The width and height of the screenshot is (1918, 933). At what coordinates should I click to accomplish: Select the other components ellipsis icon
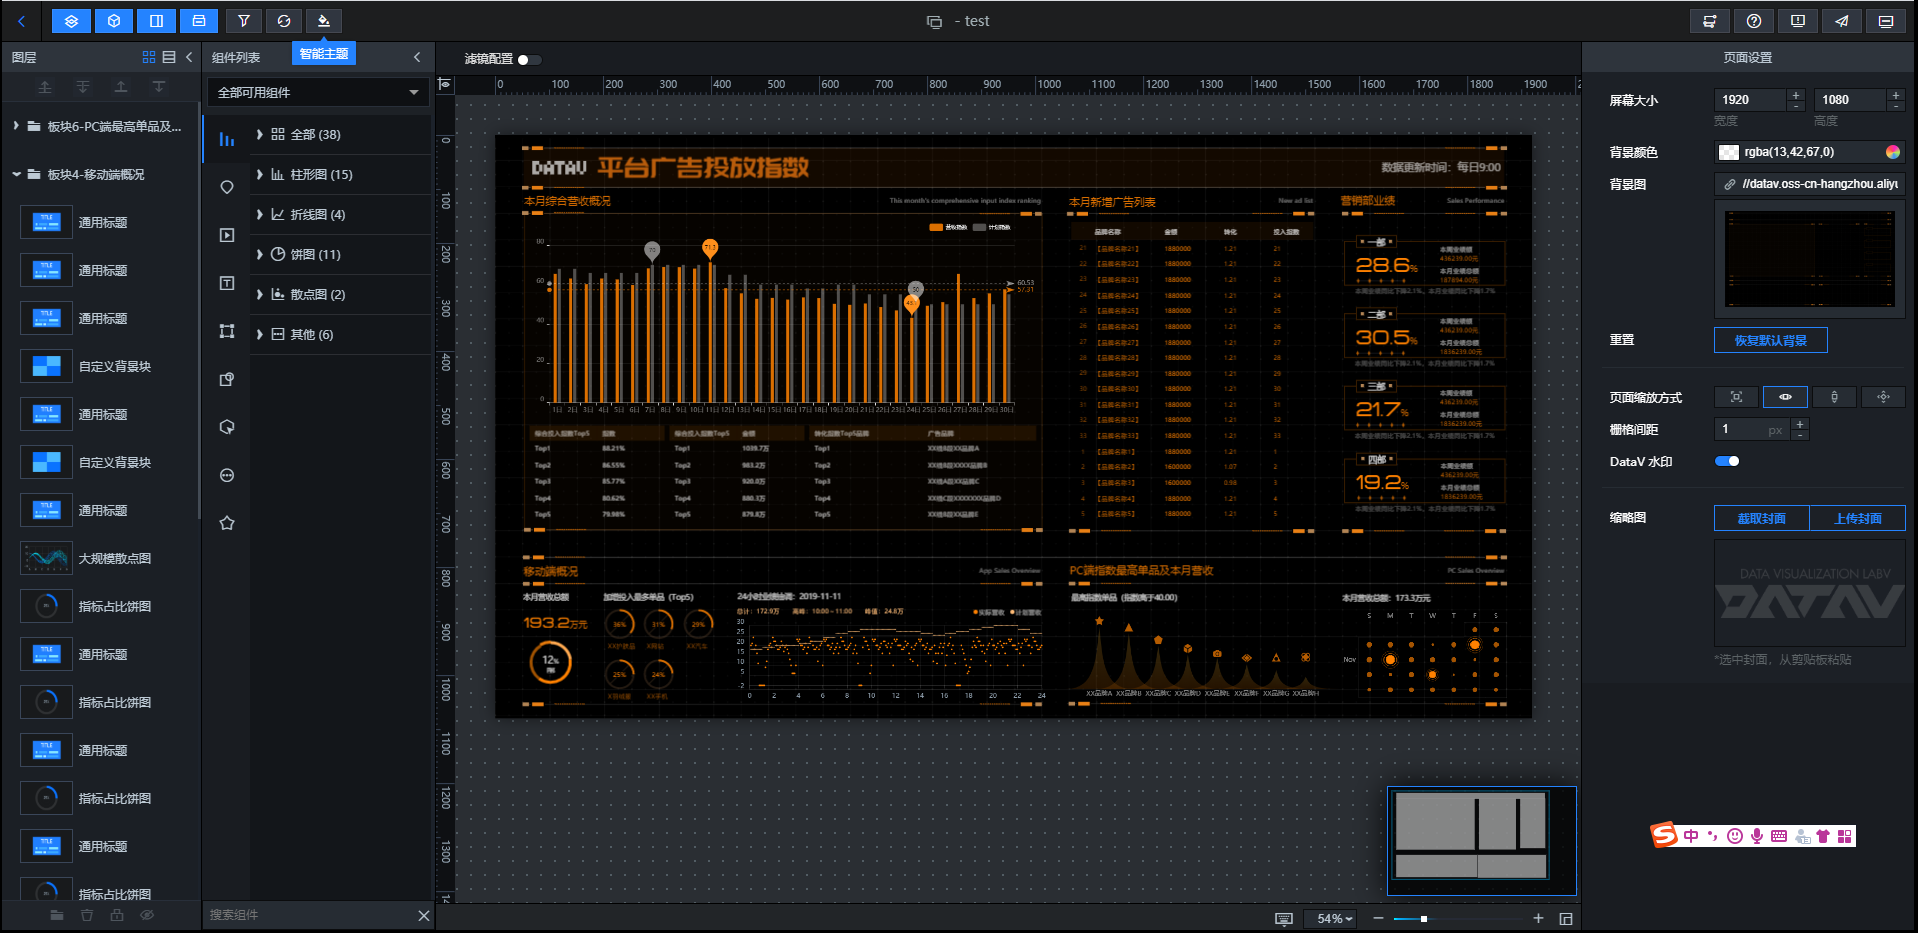tap(227, 475)
